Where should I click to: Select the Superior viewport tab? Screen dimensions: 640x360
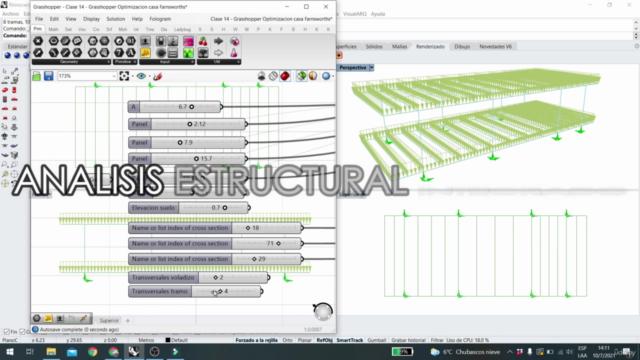(109, 321)
